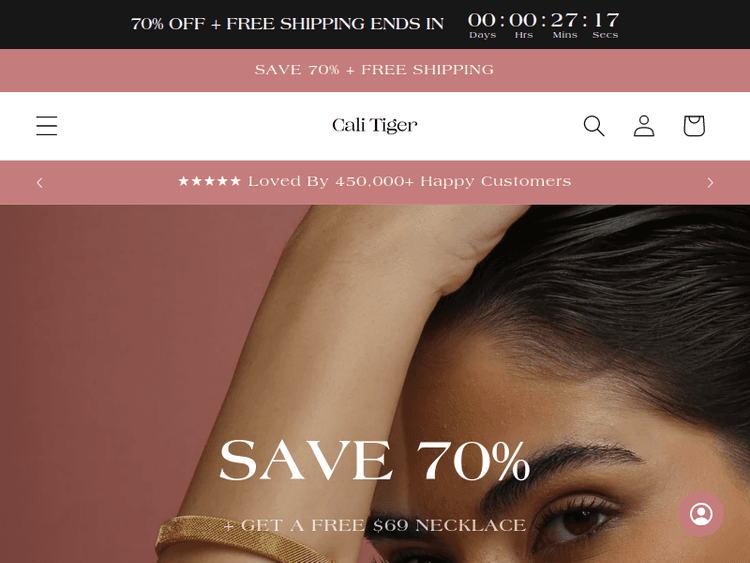Show previous announcement slide arrow
This screenshot has height=563, width=750.
click(x=40, y=182)
